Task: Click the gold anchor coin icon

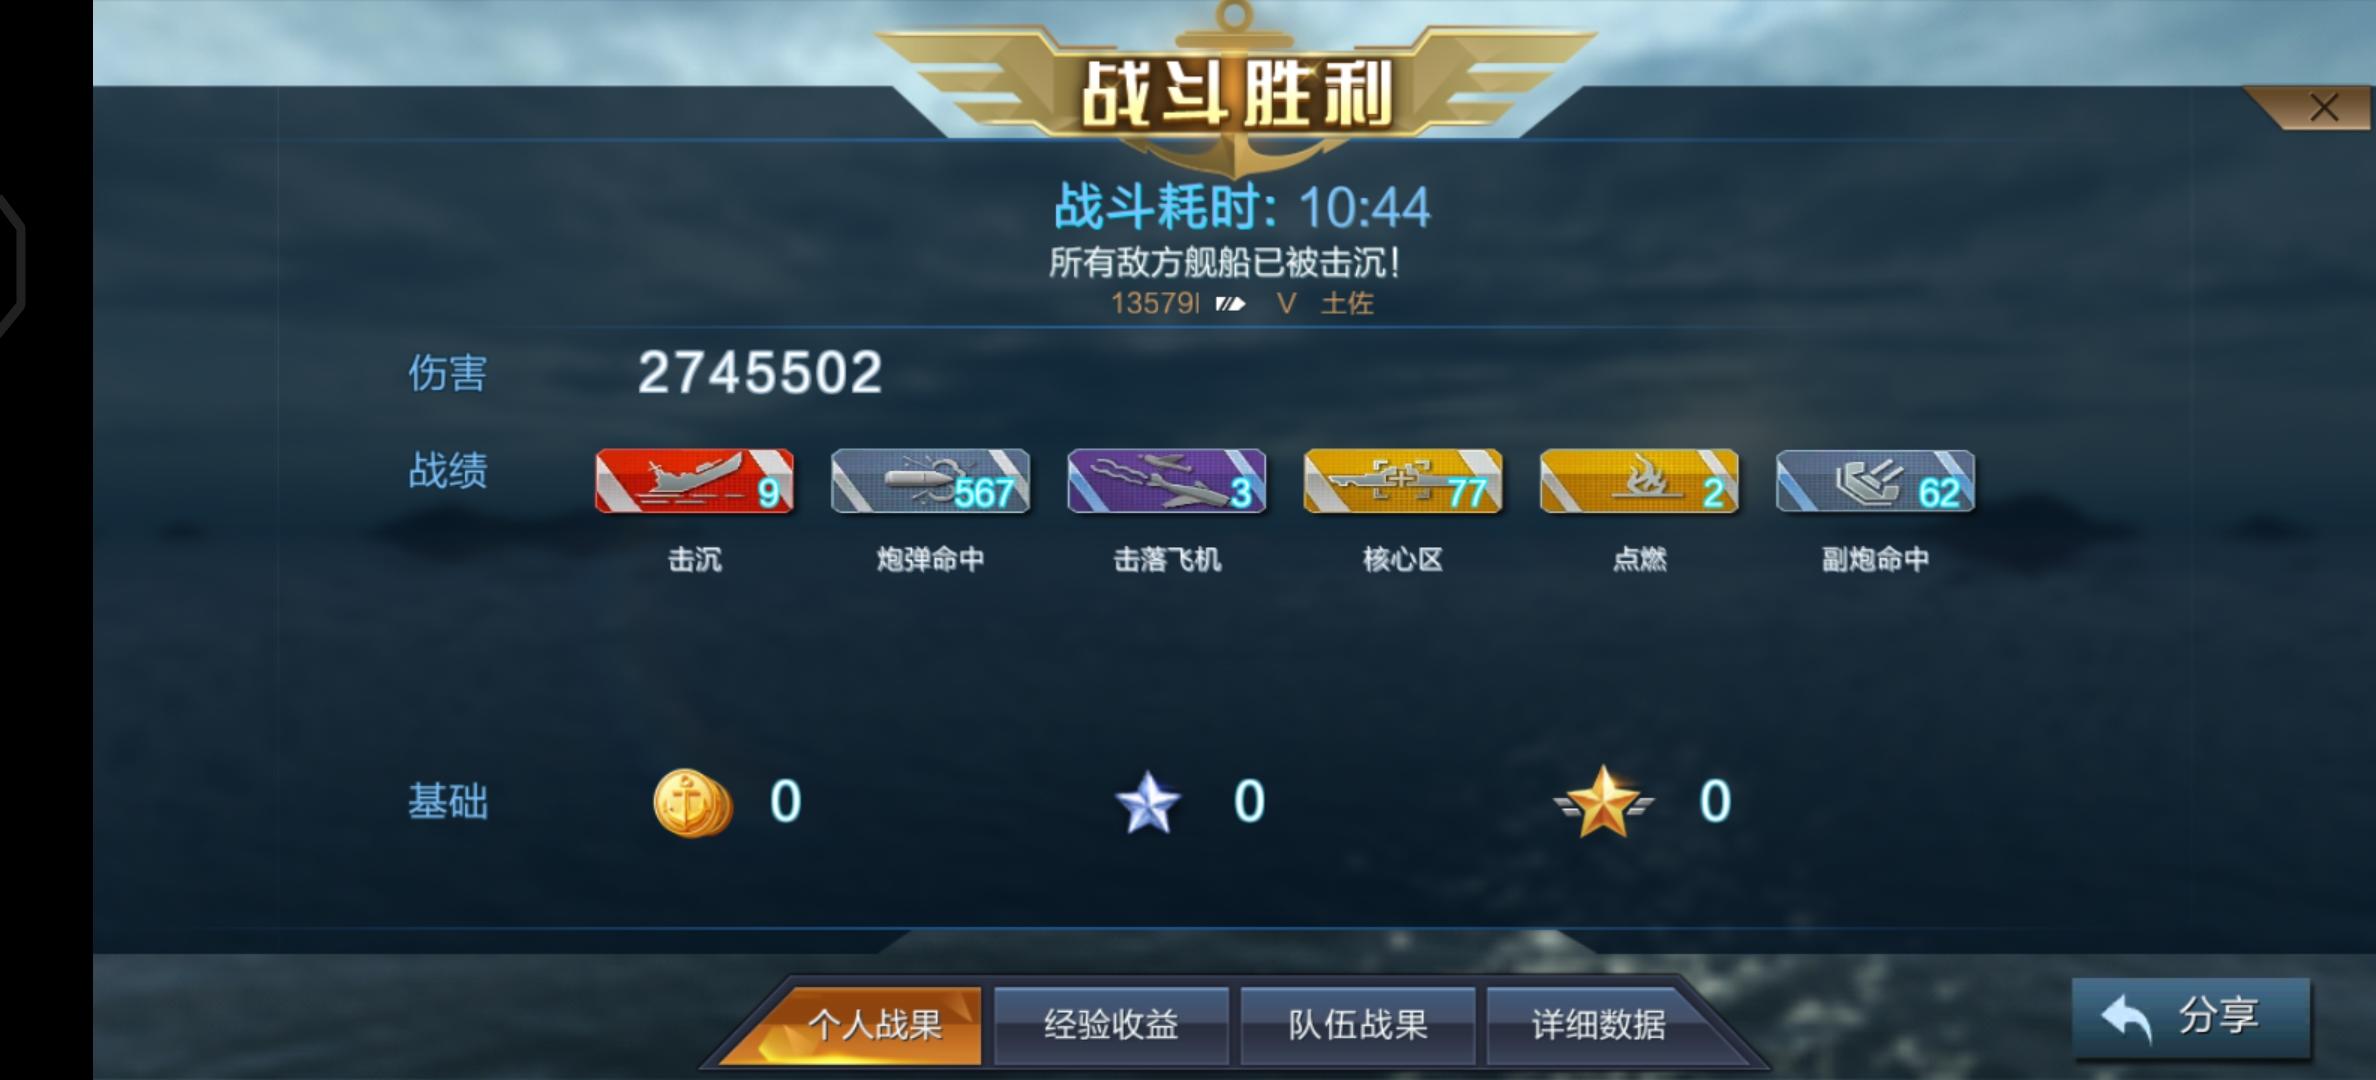Action: point(692,802)
